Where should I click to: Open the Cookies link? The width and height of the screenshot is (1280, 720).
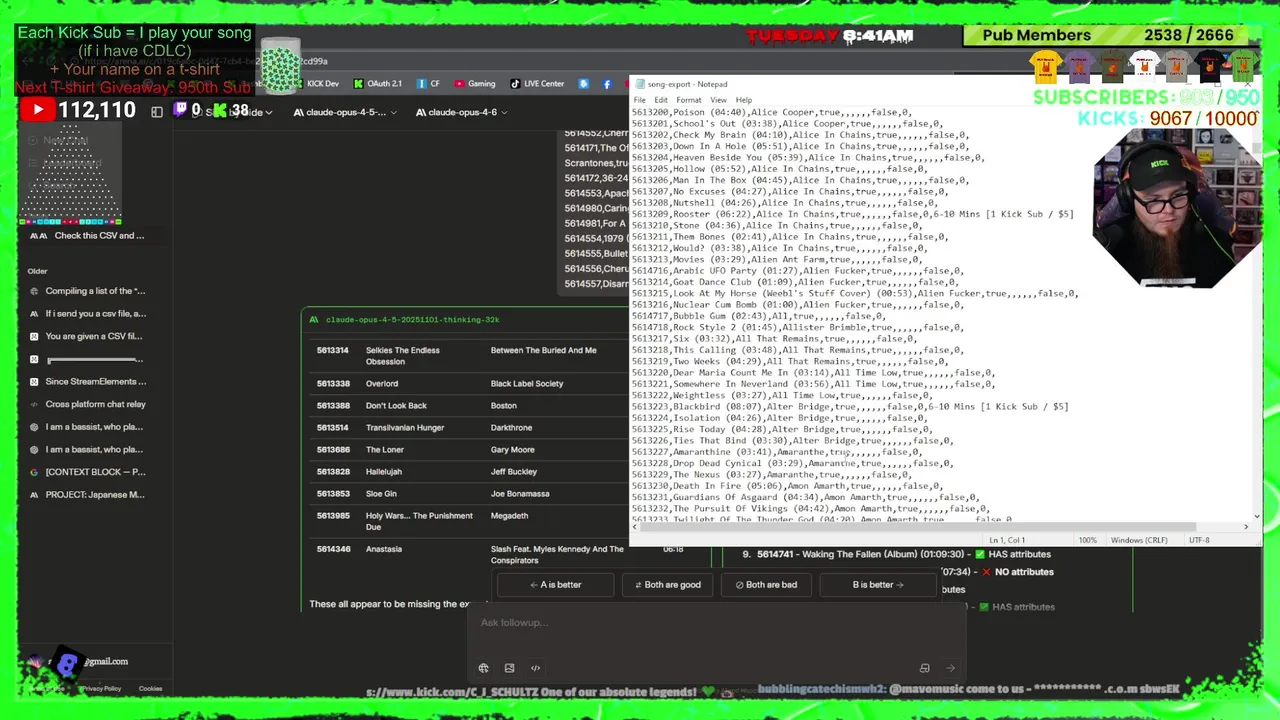(x=150, y=688)
